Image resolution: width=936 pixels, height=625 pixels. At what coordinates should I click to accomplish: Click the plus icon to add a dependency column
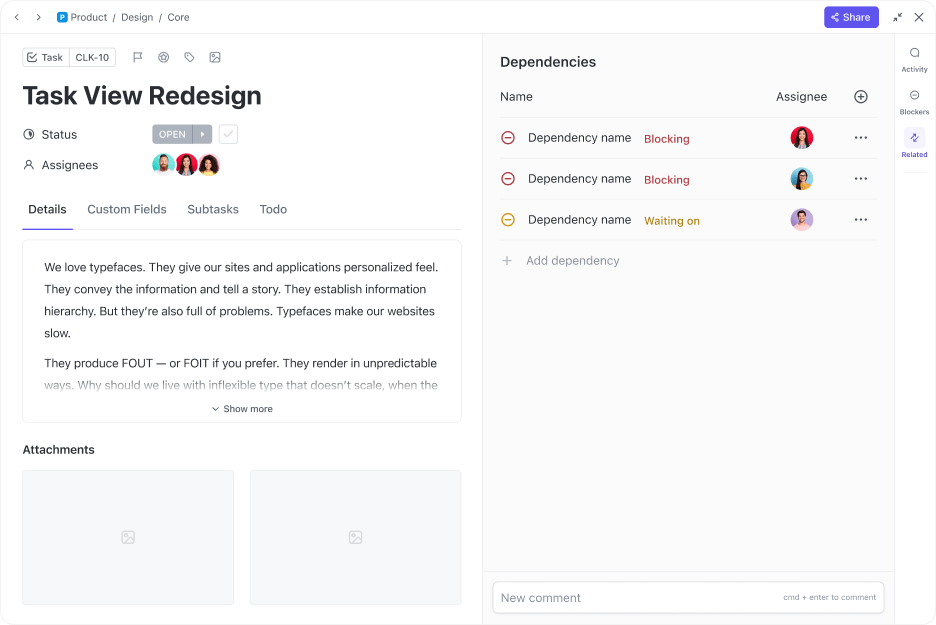[x=860, y=96]
